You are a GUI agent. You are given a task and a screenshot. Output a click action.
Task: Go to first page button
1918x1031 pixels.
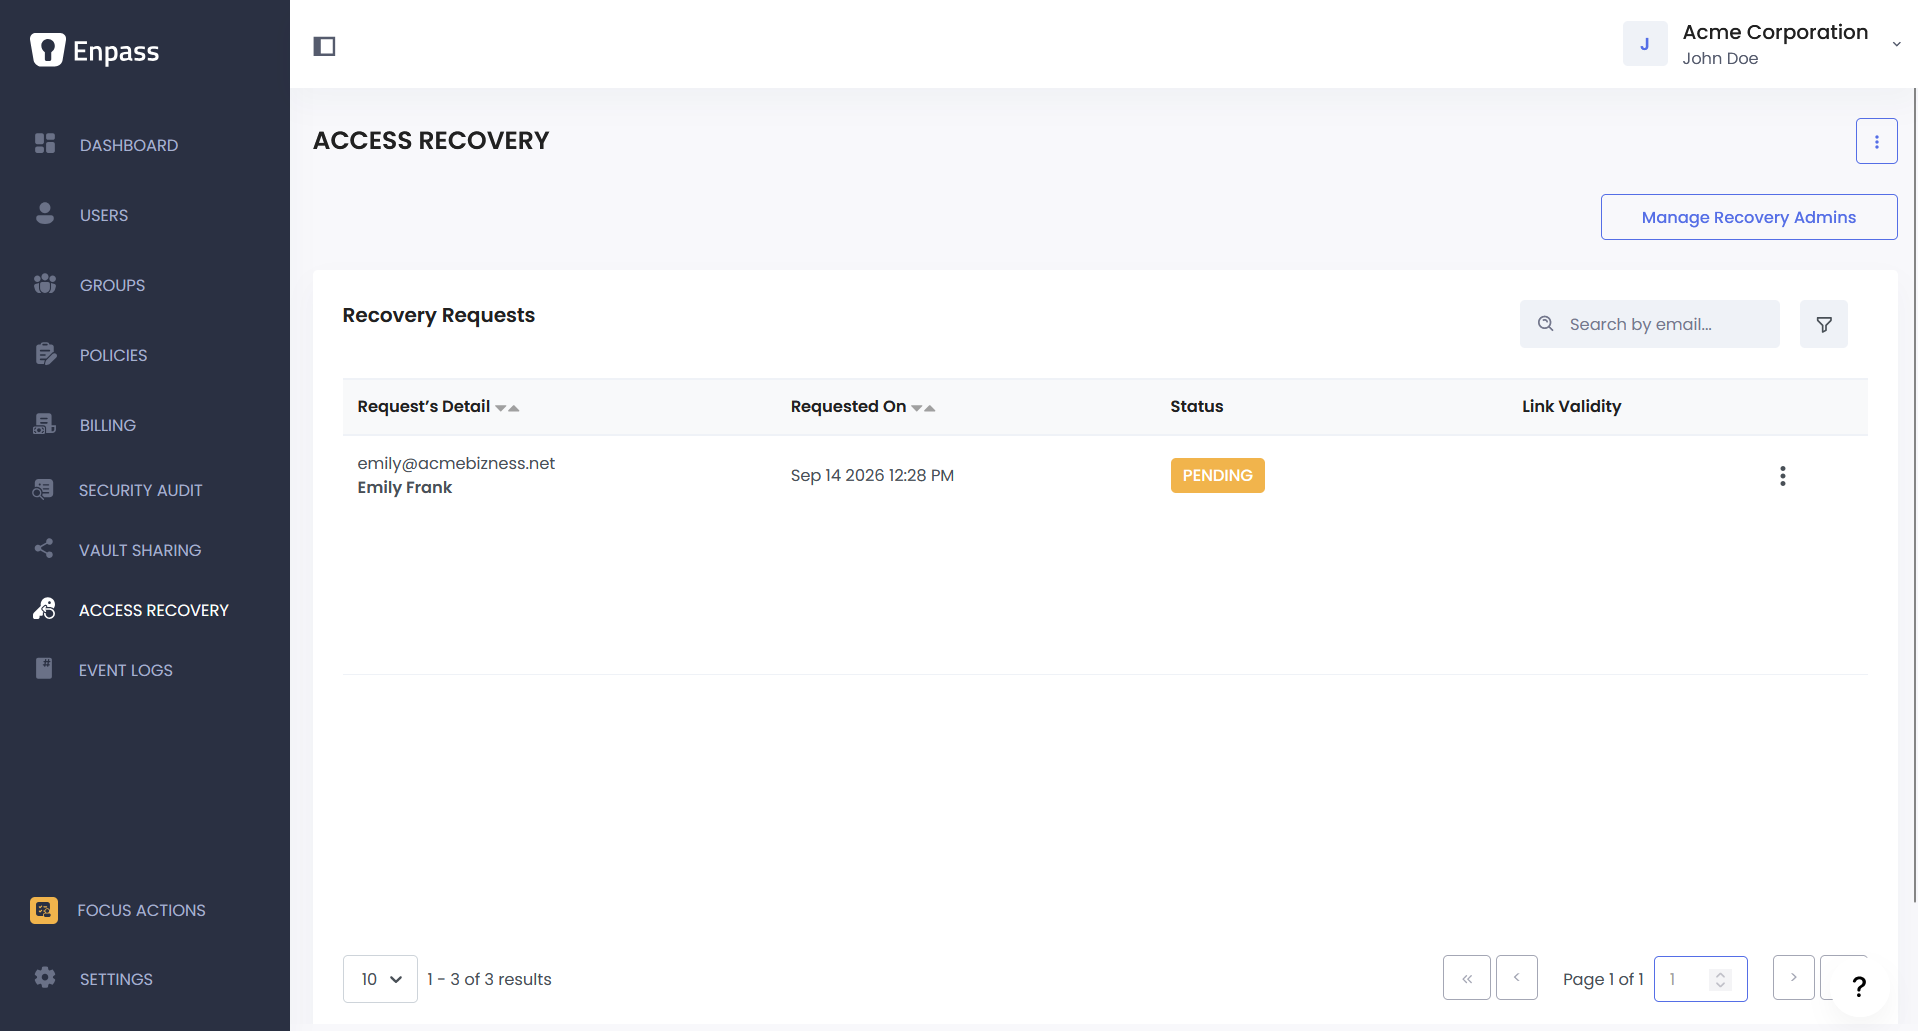coord(1467,978)
